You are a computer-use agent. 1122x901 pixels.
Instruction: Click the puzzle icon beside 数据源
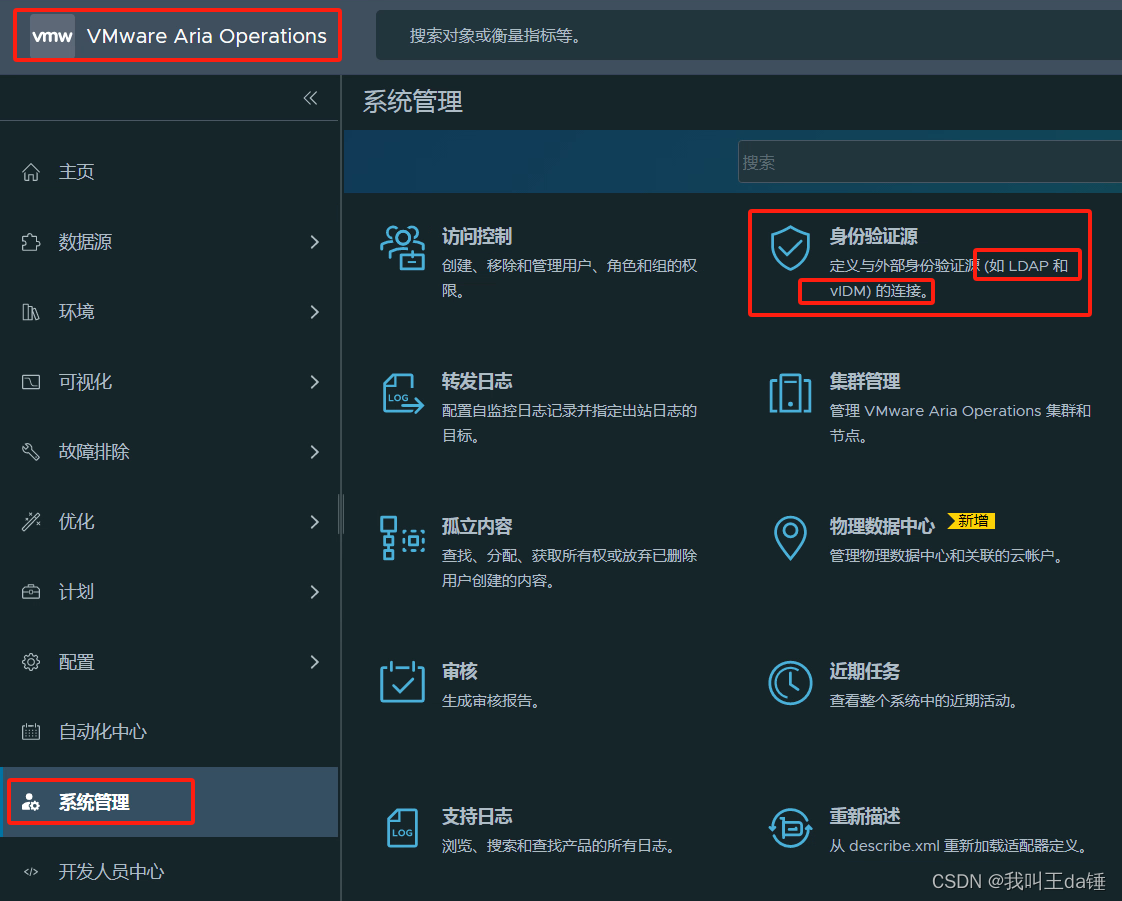31,242
